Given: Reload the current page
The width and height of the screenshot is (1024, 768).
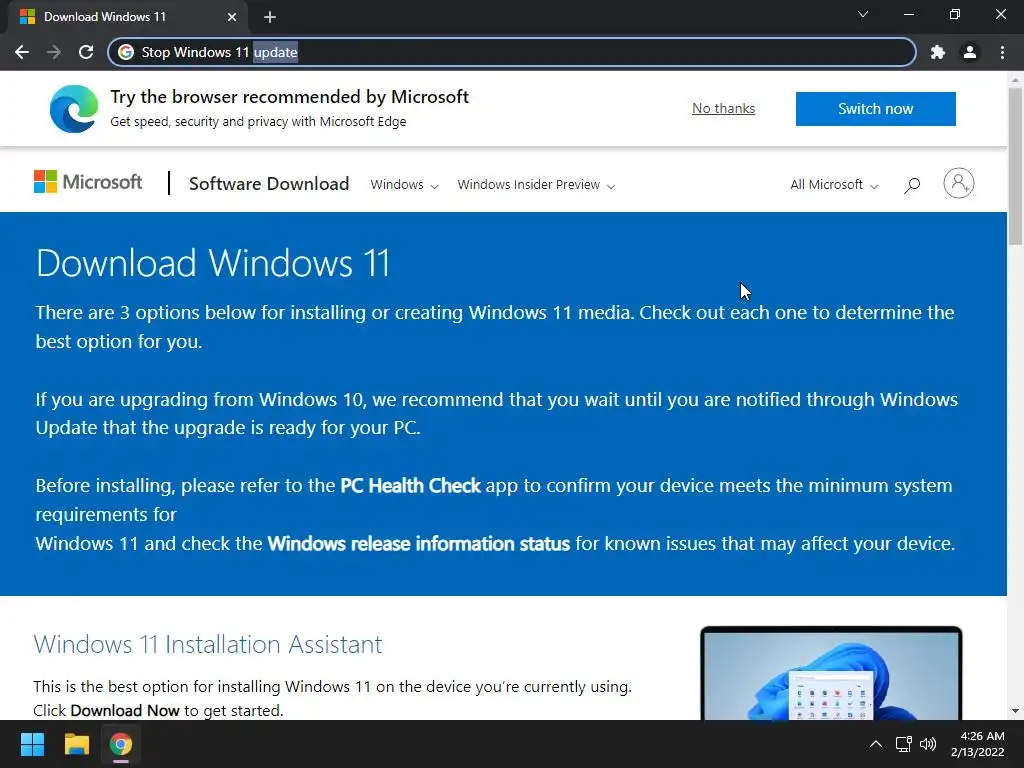Looking at the screenshot, I should [86, 52].
